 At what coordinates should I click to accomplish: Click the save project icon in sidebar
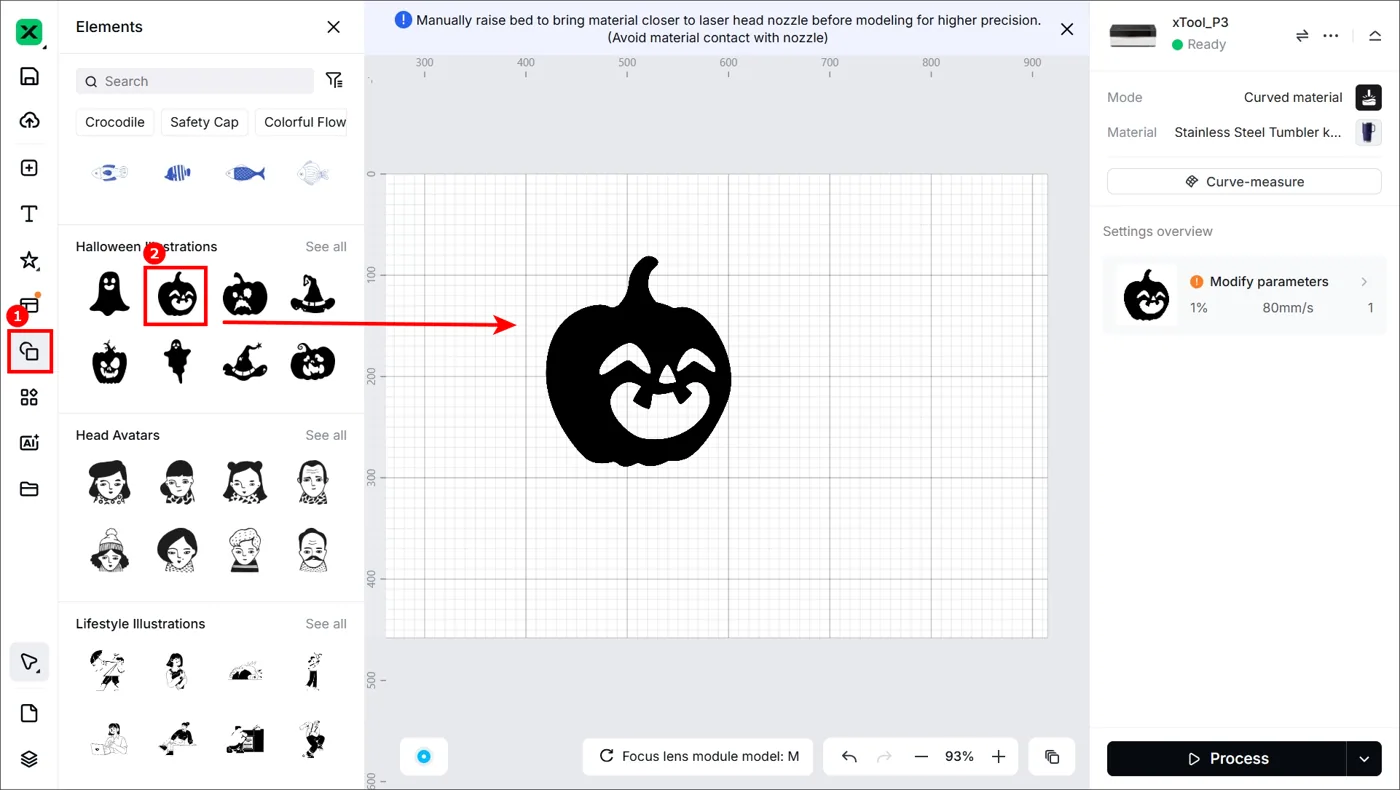click(x=29, y=77)
